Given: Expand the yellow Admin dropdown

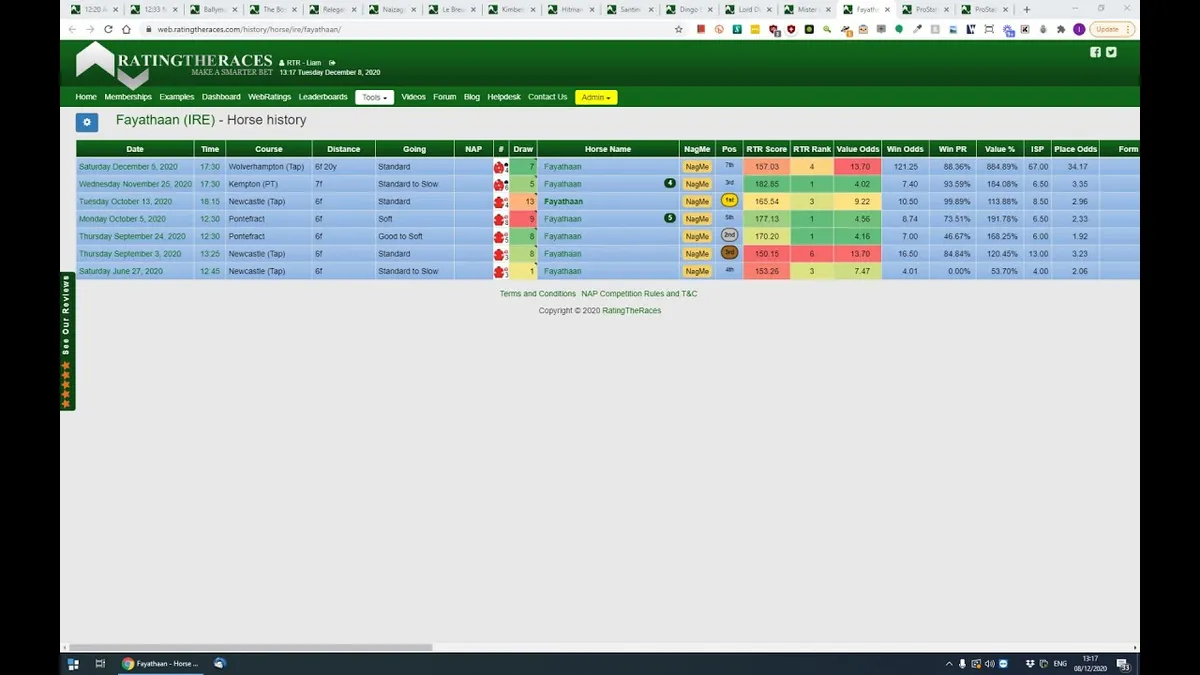Looking at the screenshot, I should click(596, 97).
